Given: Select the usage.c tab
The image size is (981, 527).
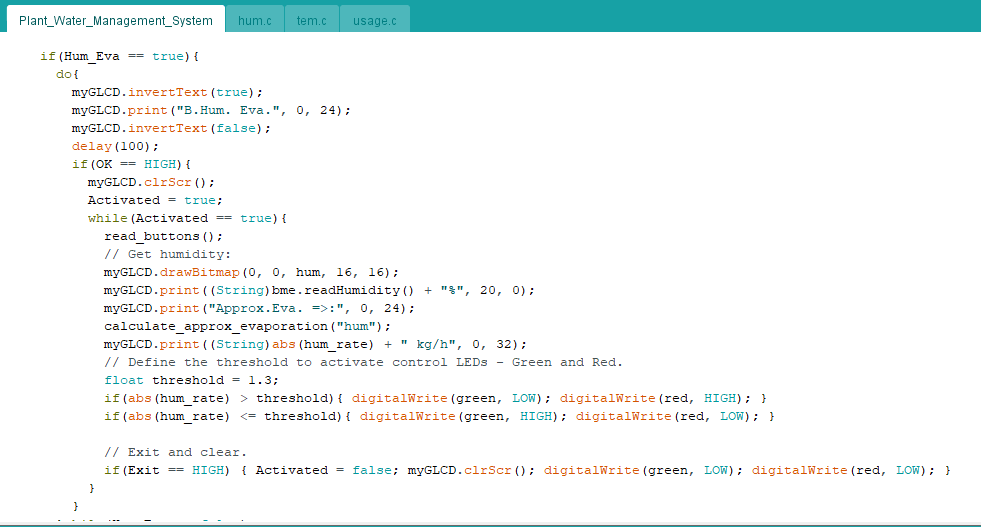Looking at the screenshot, I should click(374, 20).
